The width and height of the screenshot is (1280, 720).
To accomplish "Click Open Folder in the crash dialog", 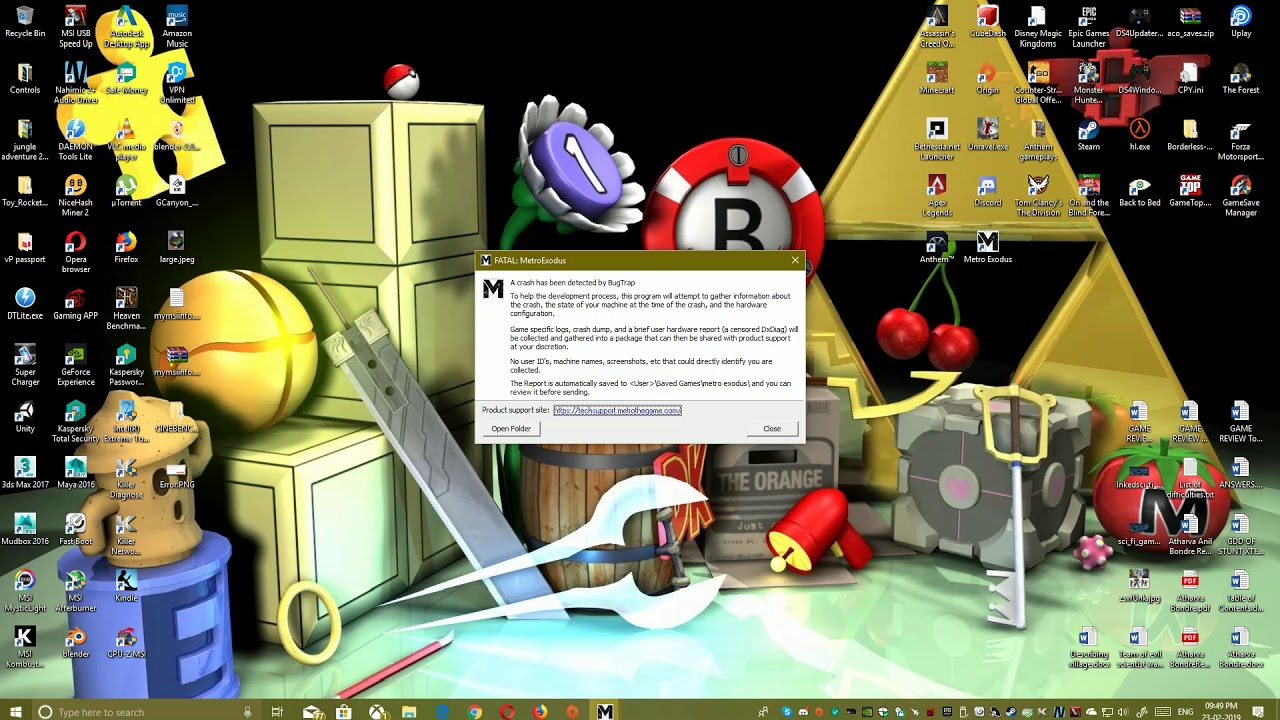I will click(x=511, y=429).
